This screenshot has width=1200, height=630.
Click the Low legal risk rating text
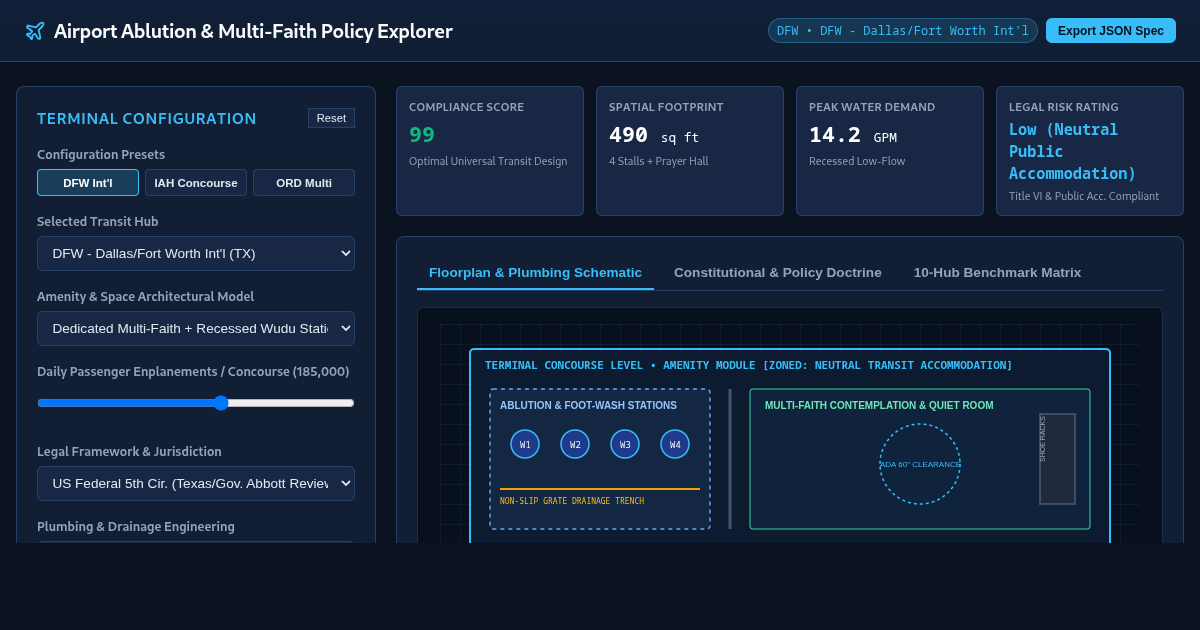[1073, 152]
